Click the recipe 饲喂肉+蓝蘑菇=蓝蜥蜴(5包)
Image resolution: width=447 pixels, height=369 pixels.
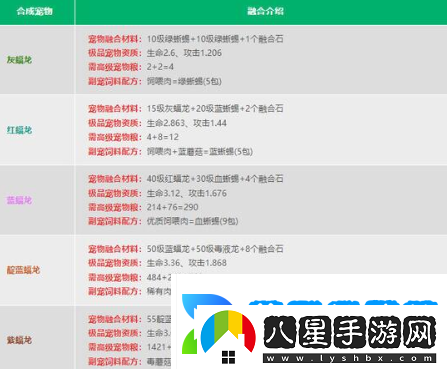[200, 152]
